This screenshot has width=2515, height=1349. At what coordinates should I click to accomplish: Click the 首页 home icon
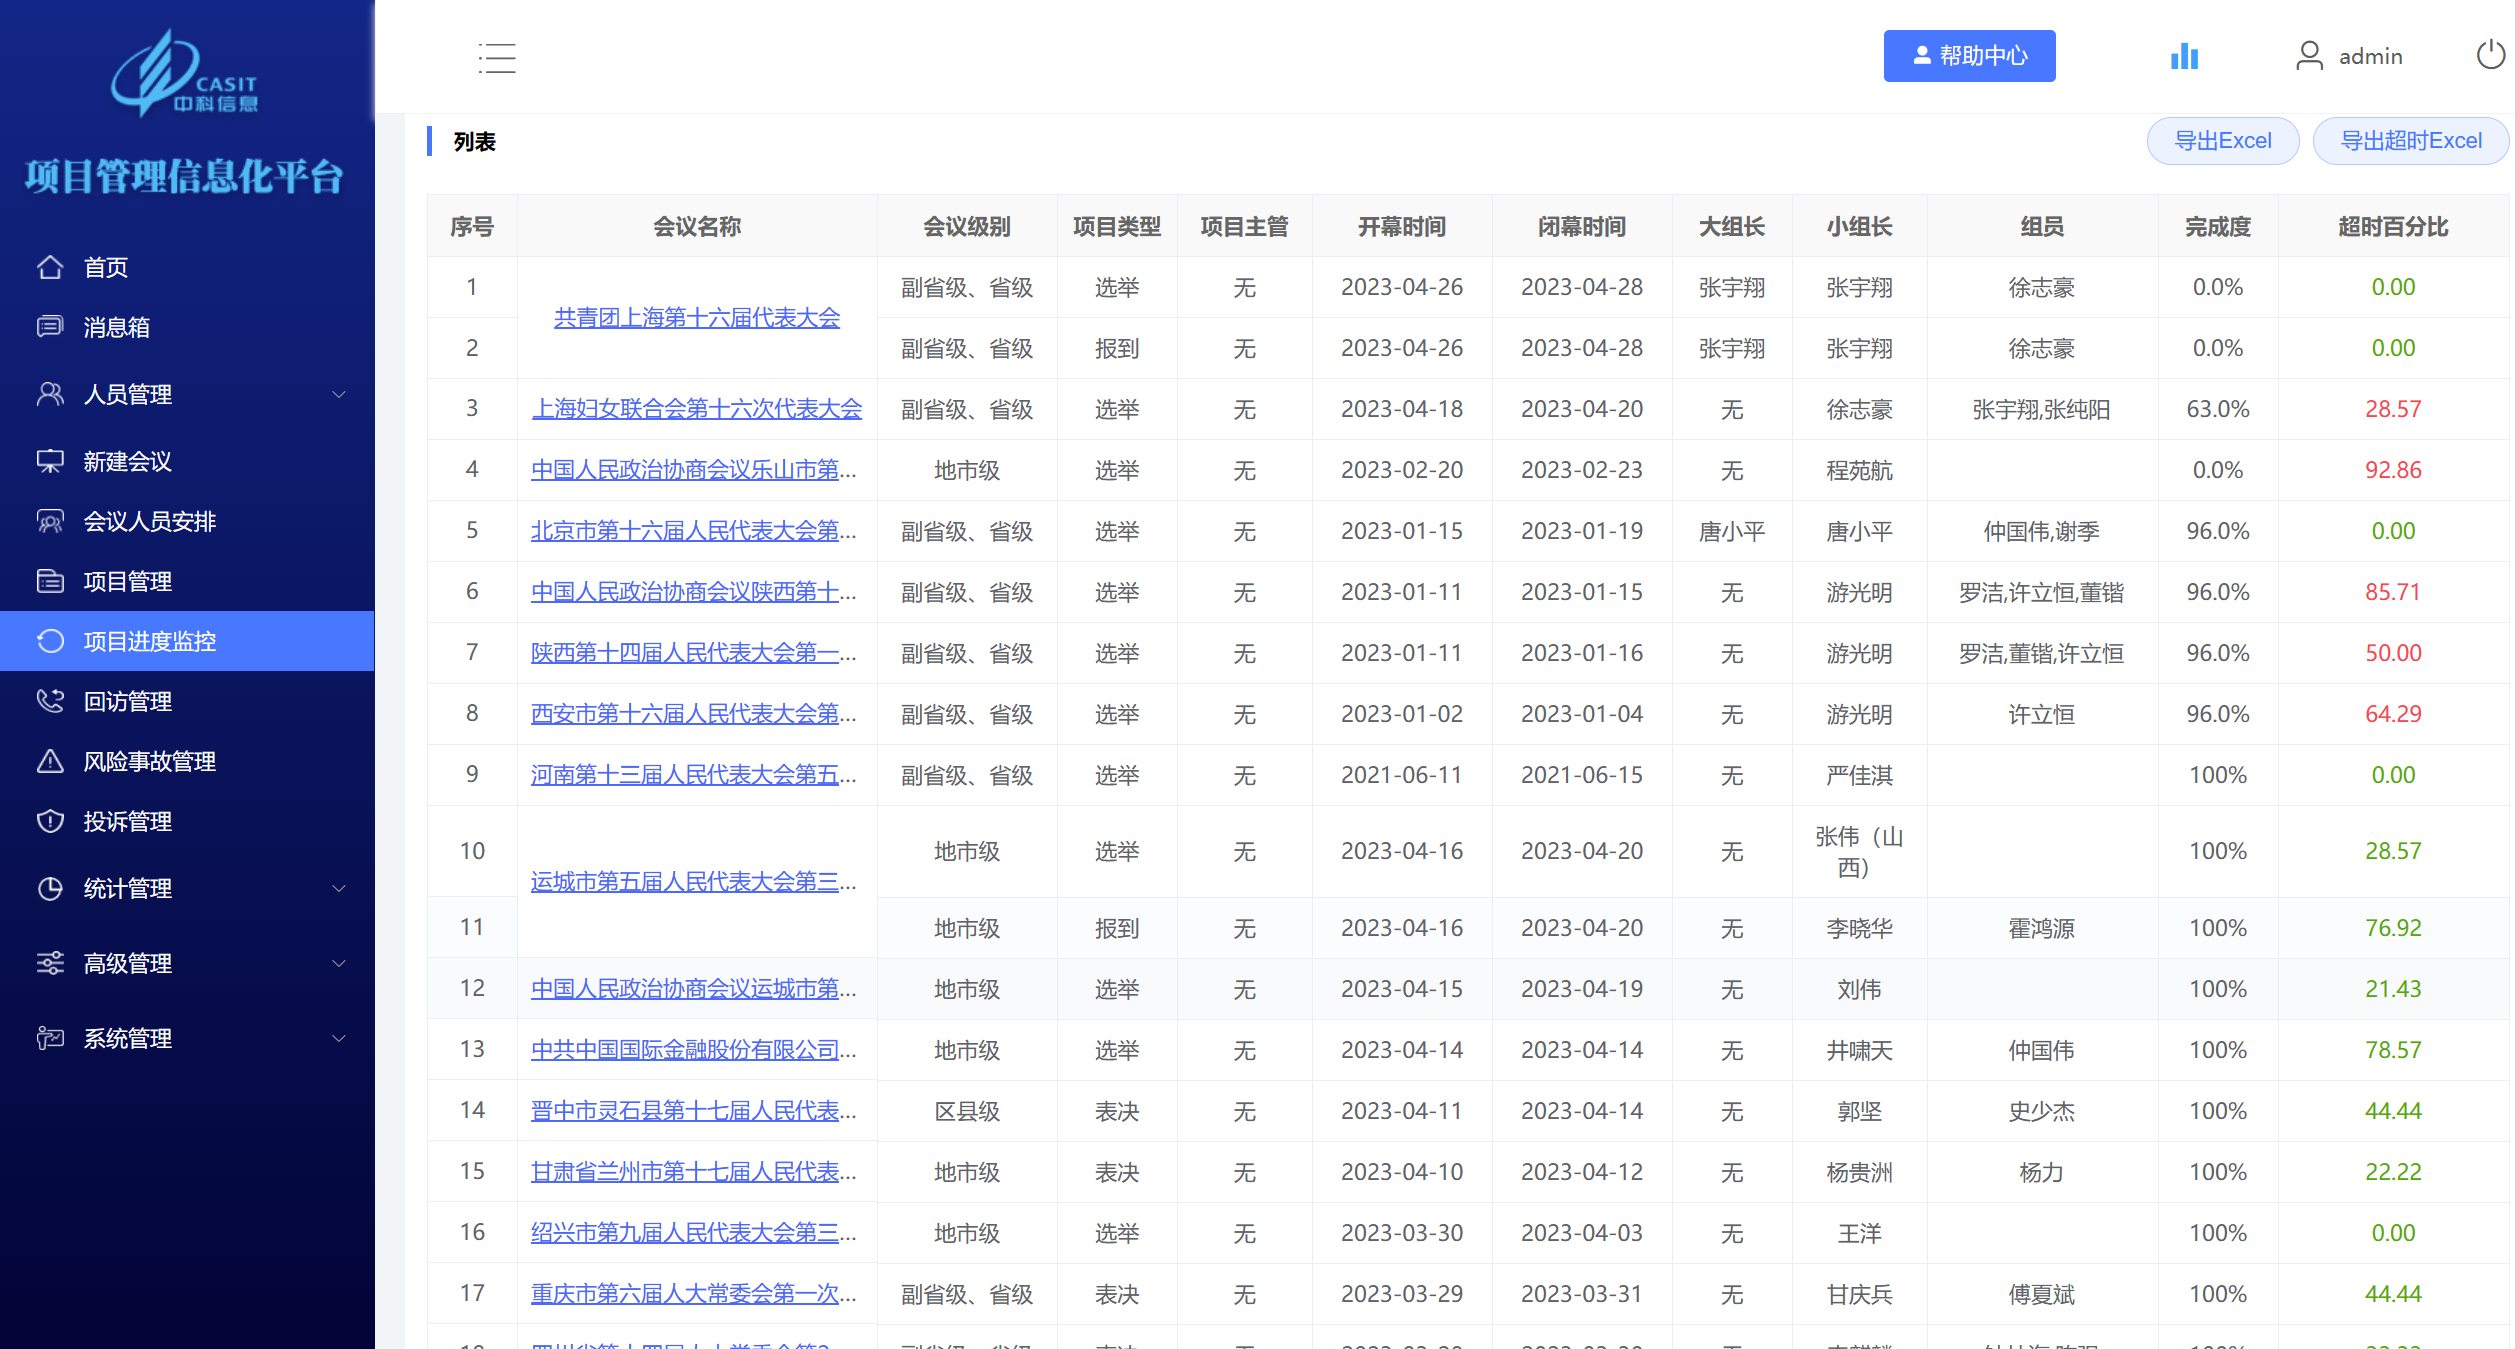(x=50, y=267)
